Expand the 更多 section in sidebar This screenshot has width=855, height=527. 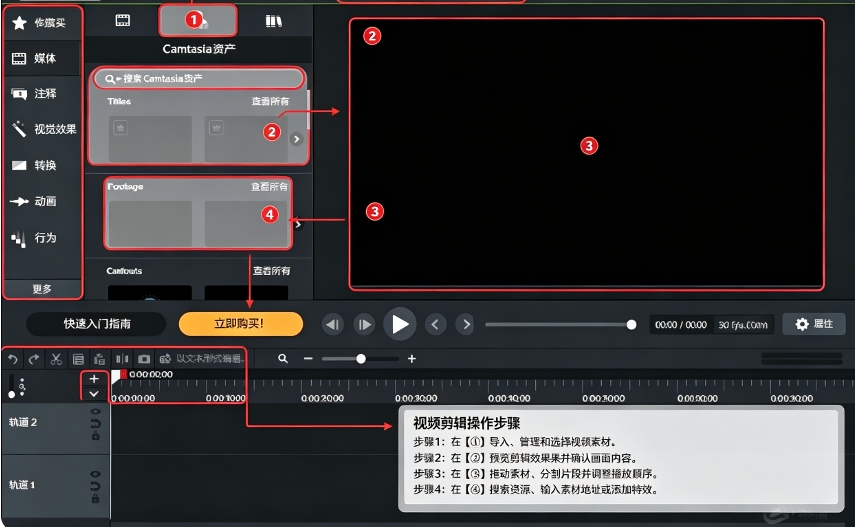[43, 289]
